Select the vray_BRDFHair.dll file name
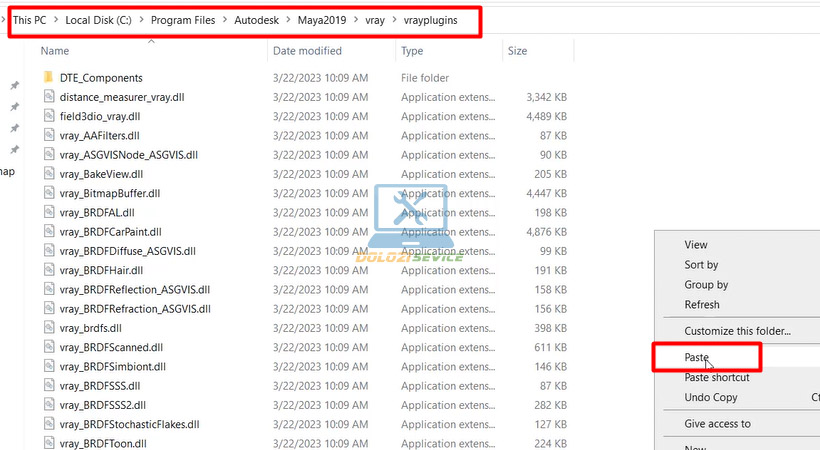820x450 pixels. point(101,271)
